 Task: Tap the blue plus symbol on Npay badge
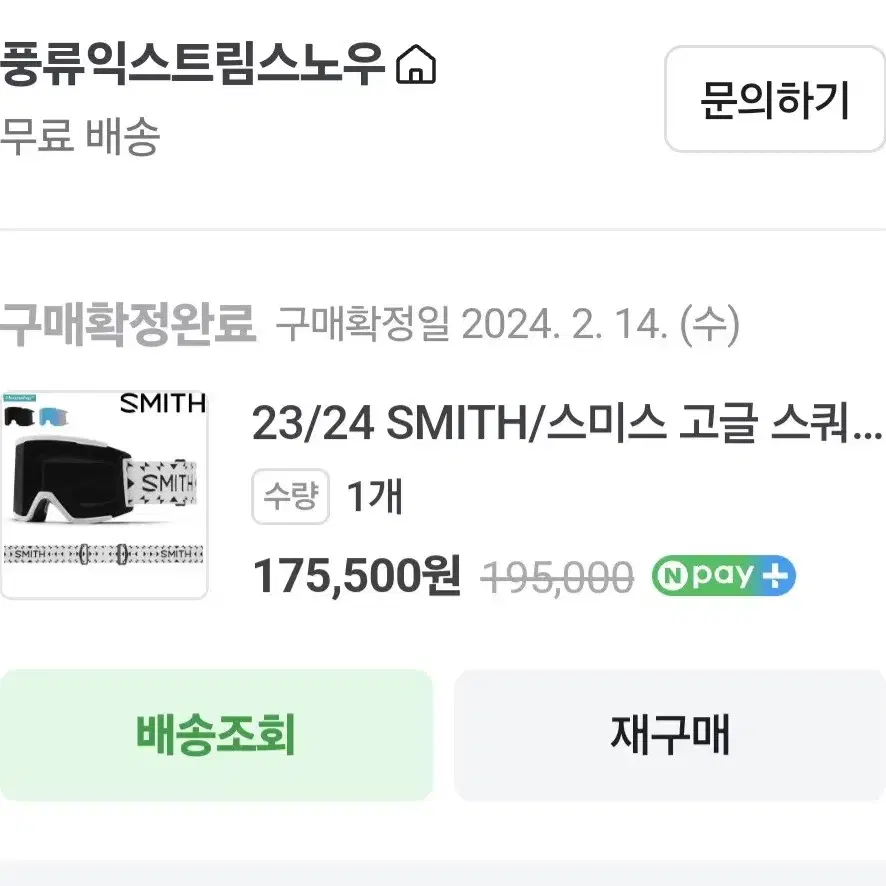[x=775, y=575]
